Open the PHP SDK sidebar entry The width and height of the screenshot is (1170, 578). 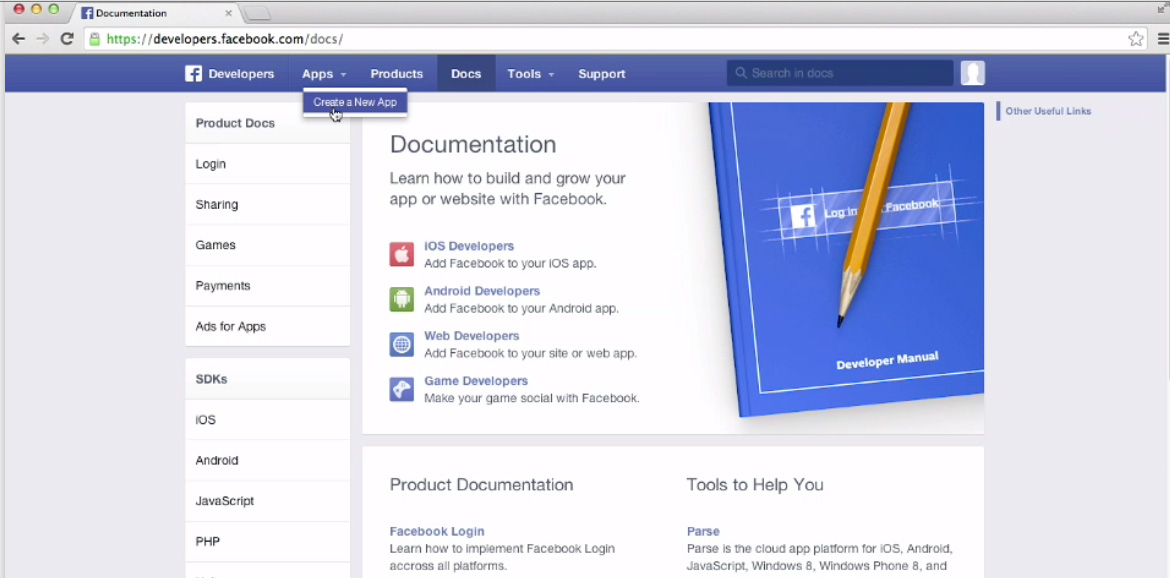pyautogui.click(x=267, y=541)
